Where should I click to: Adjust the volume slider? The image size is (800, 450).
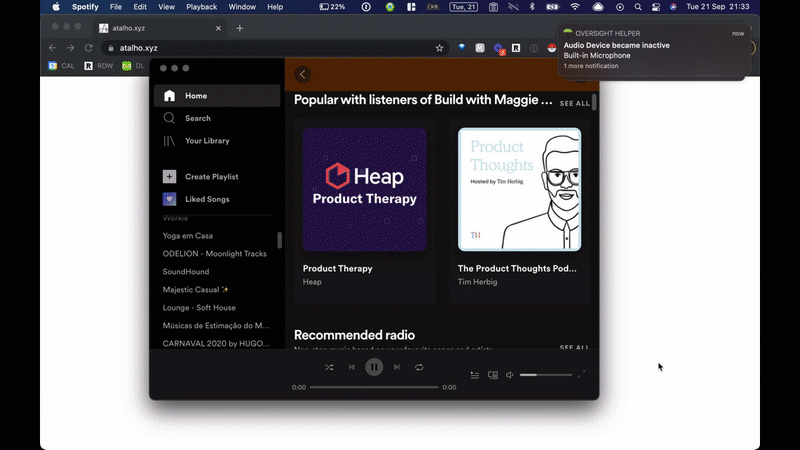tap(545, 375)
